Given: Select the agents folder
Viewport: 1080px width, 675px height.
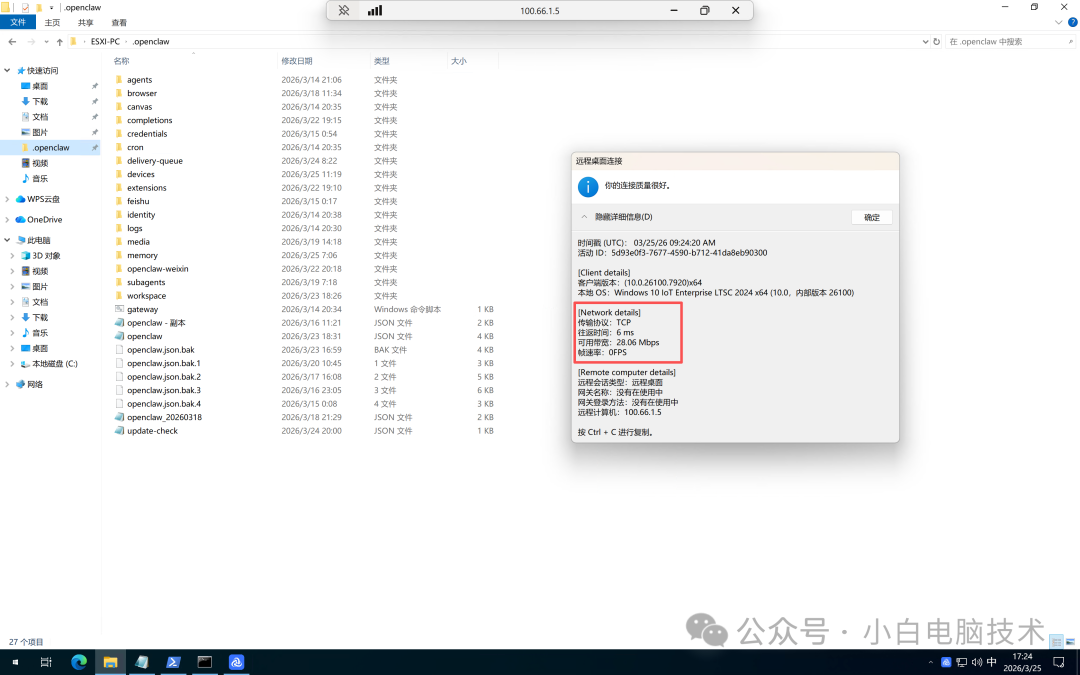Looking at the screenshot, I should (139, 80).
